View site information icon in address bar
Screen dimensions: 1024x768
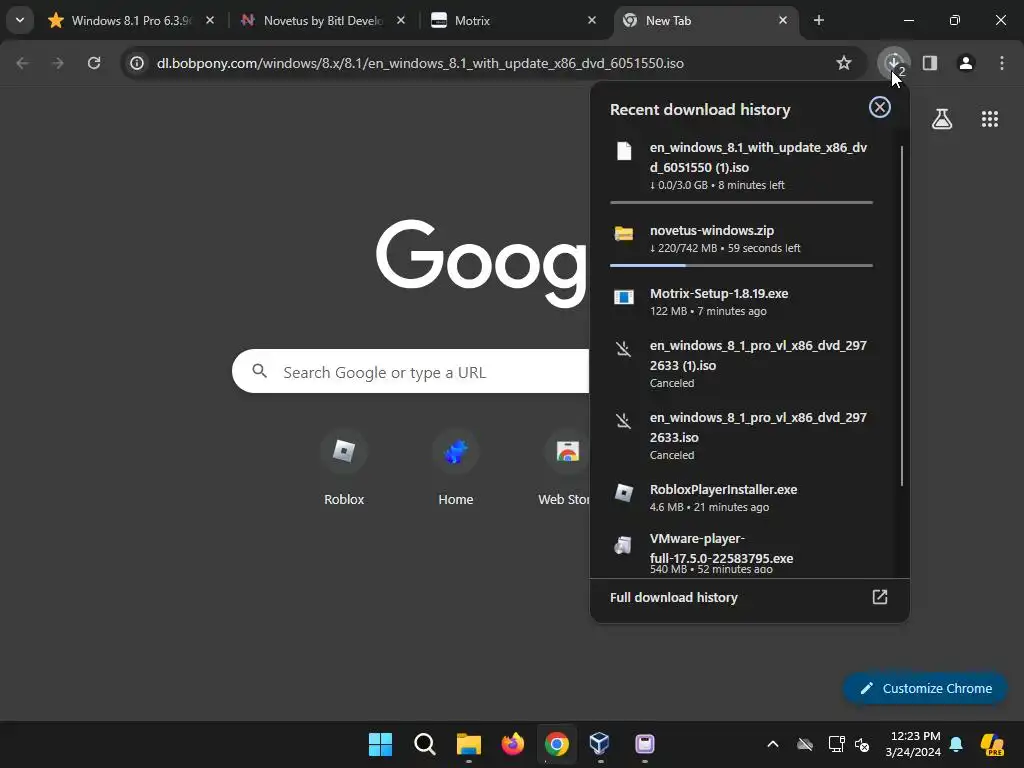[x=136, y=63]
